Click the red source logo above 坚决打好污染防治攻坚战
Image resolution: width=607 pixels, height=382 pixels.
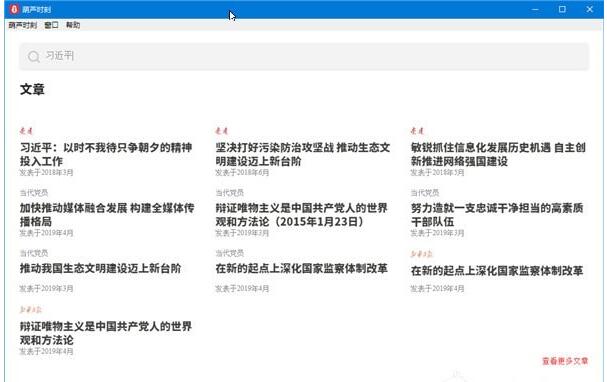pos(222,131)
